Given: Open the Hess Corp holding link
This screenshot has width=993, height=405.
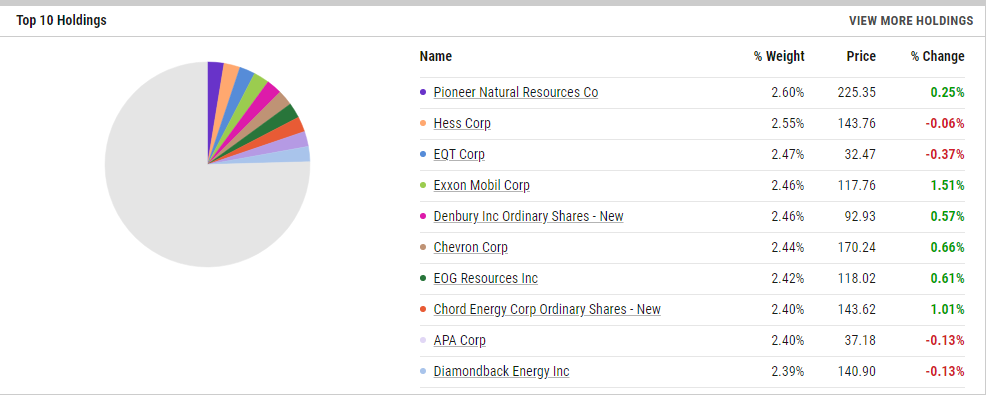Looking at the screenshot, I should point(462,123).
